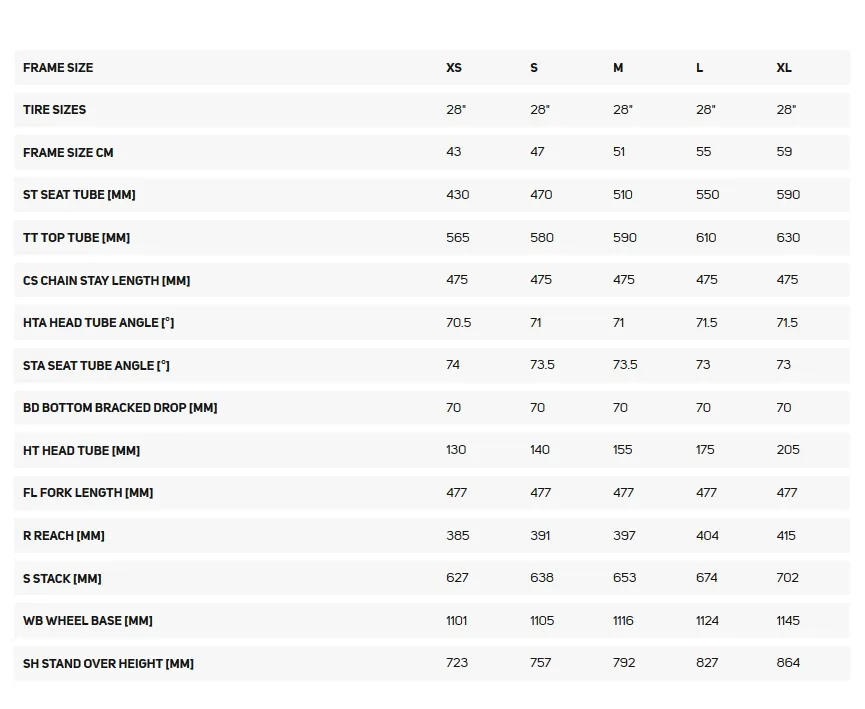Click the TIRE SIZES row label
The width and height of the screenshot is (865, 709).
[x=55, y=110]
